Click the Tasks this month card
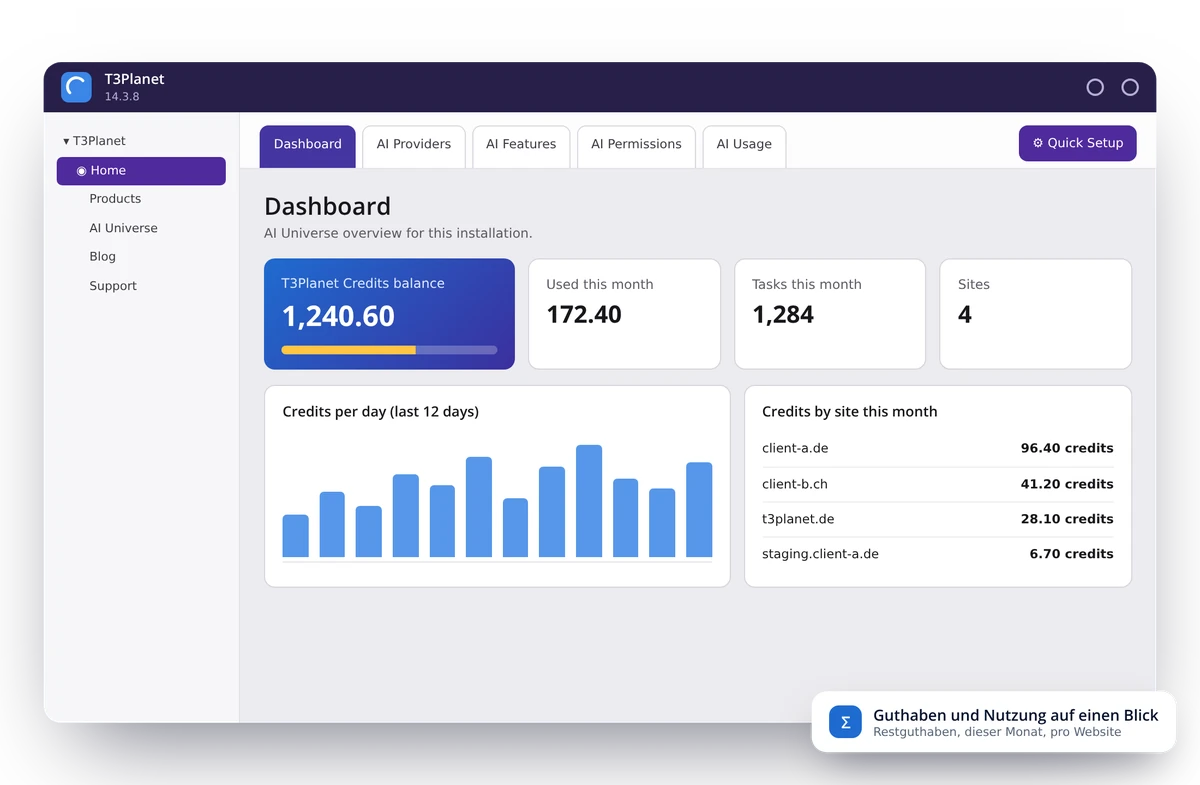1200x785 pixels. (830, 314)
